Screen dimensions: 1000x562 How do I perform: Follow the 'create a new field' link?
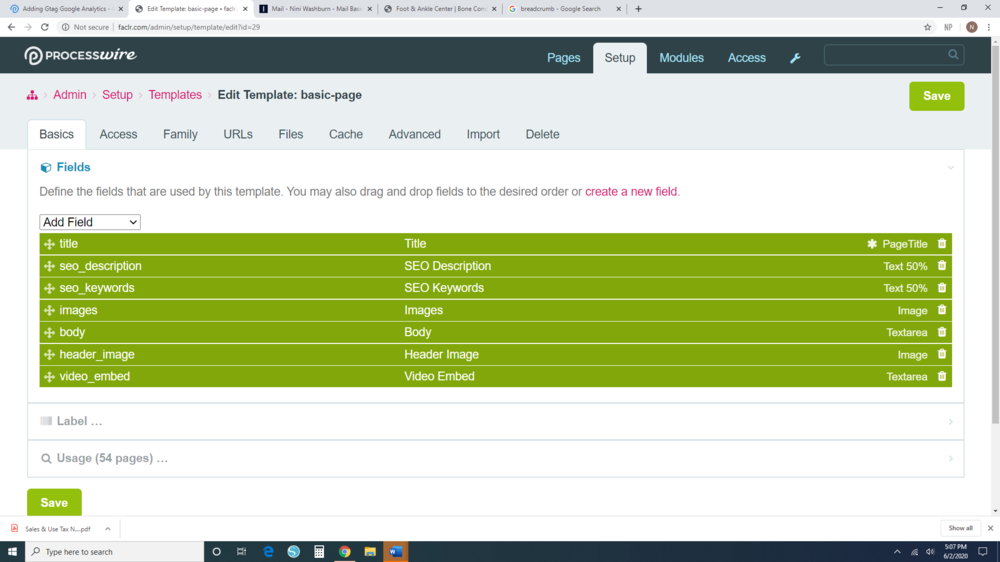pos(631,192)
